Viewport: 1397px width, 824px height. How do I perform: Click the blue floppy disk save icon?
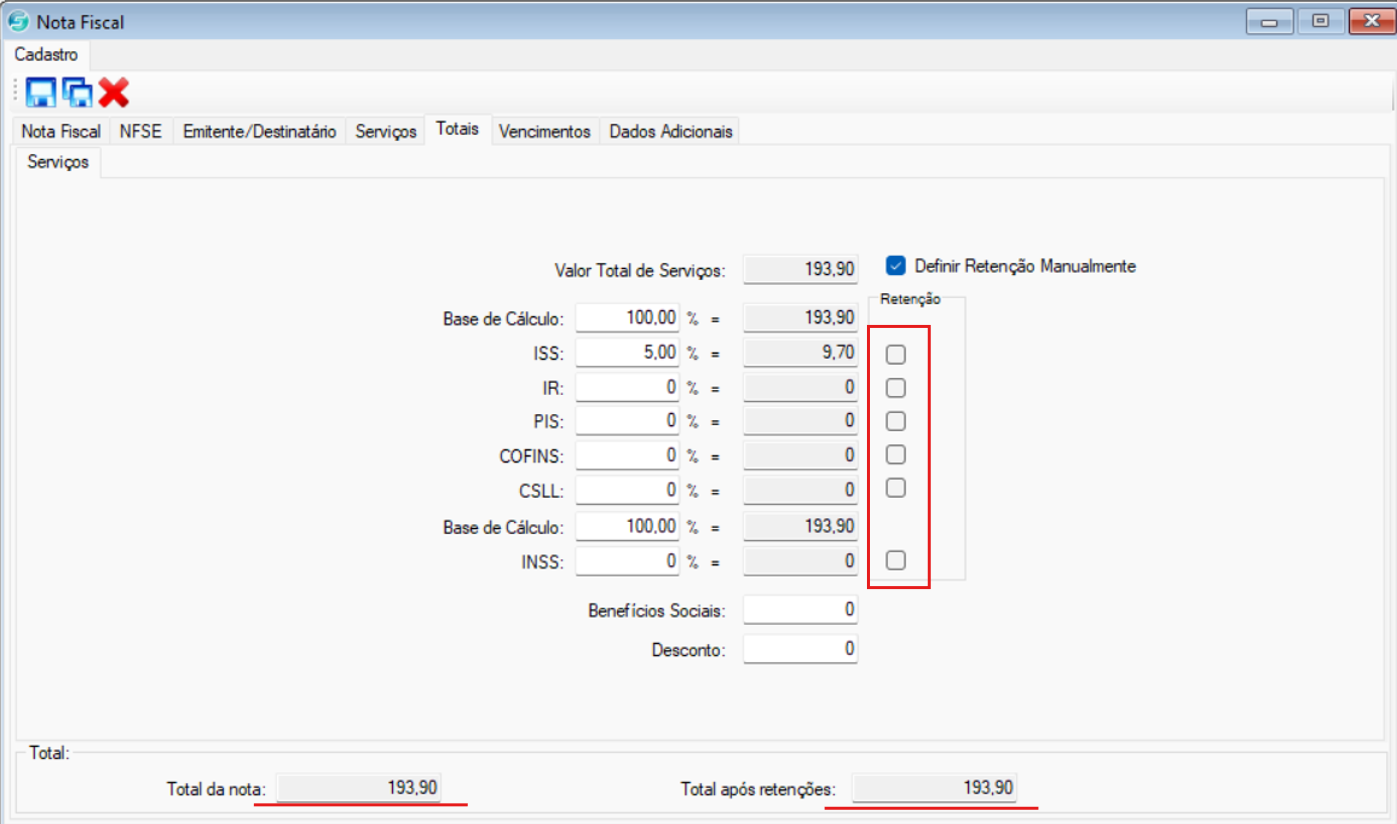click(x=41, y=93)
